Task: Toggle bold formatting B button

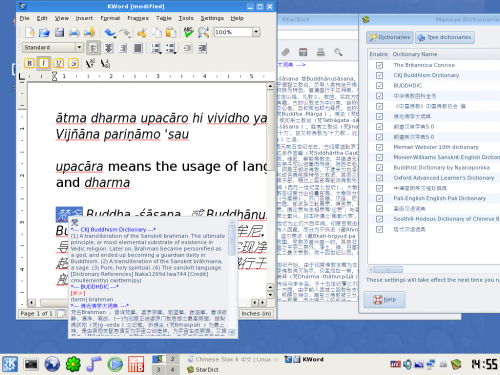Action: [x=29, y=63]
